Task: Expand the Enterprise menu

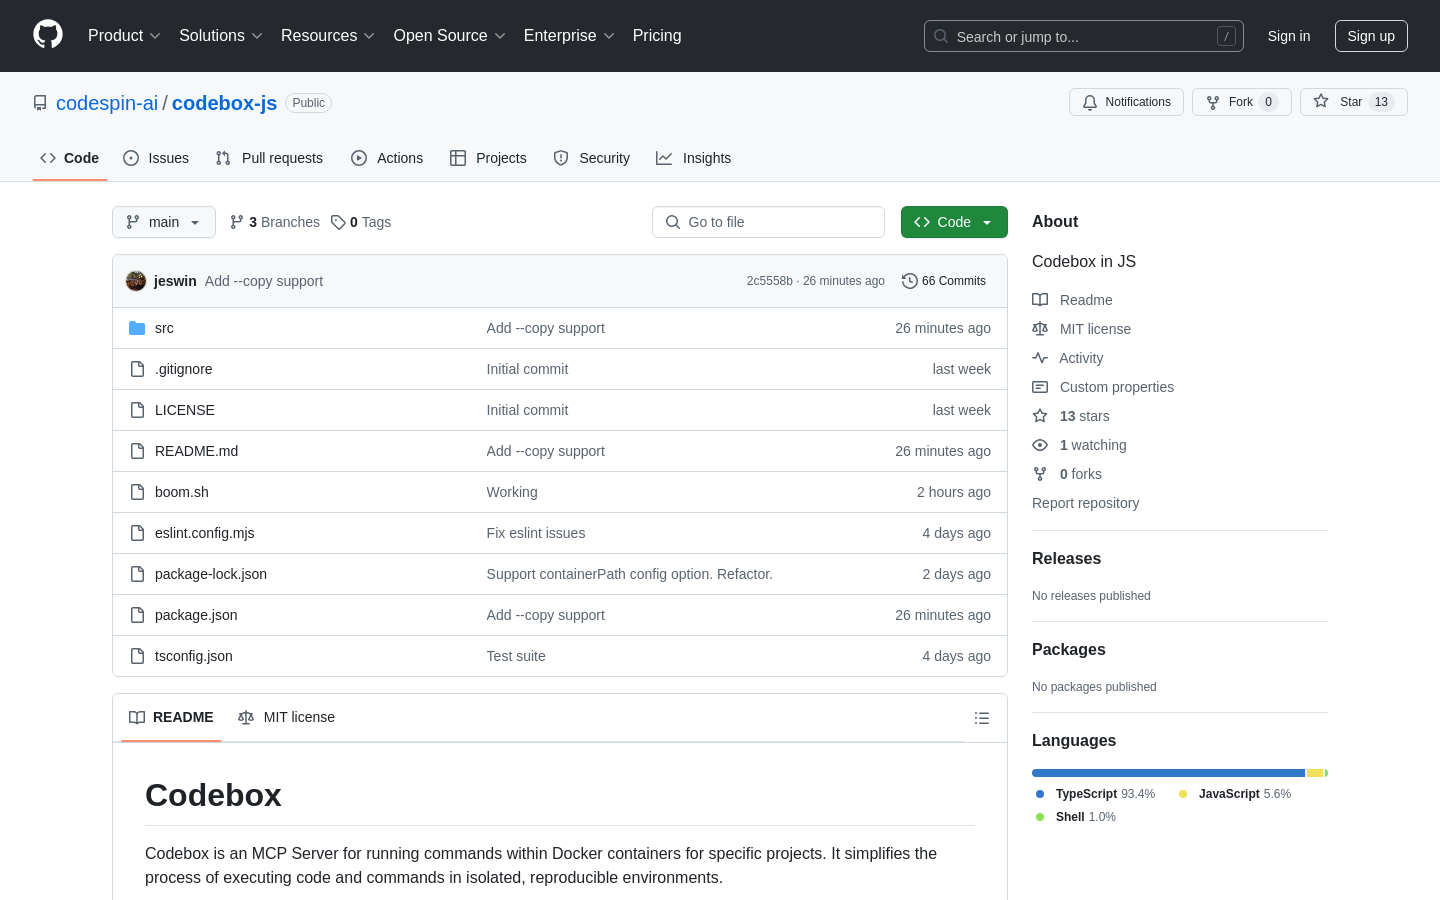Action: pyautogui.click(x=569, y=36)
